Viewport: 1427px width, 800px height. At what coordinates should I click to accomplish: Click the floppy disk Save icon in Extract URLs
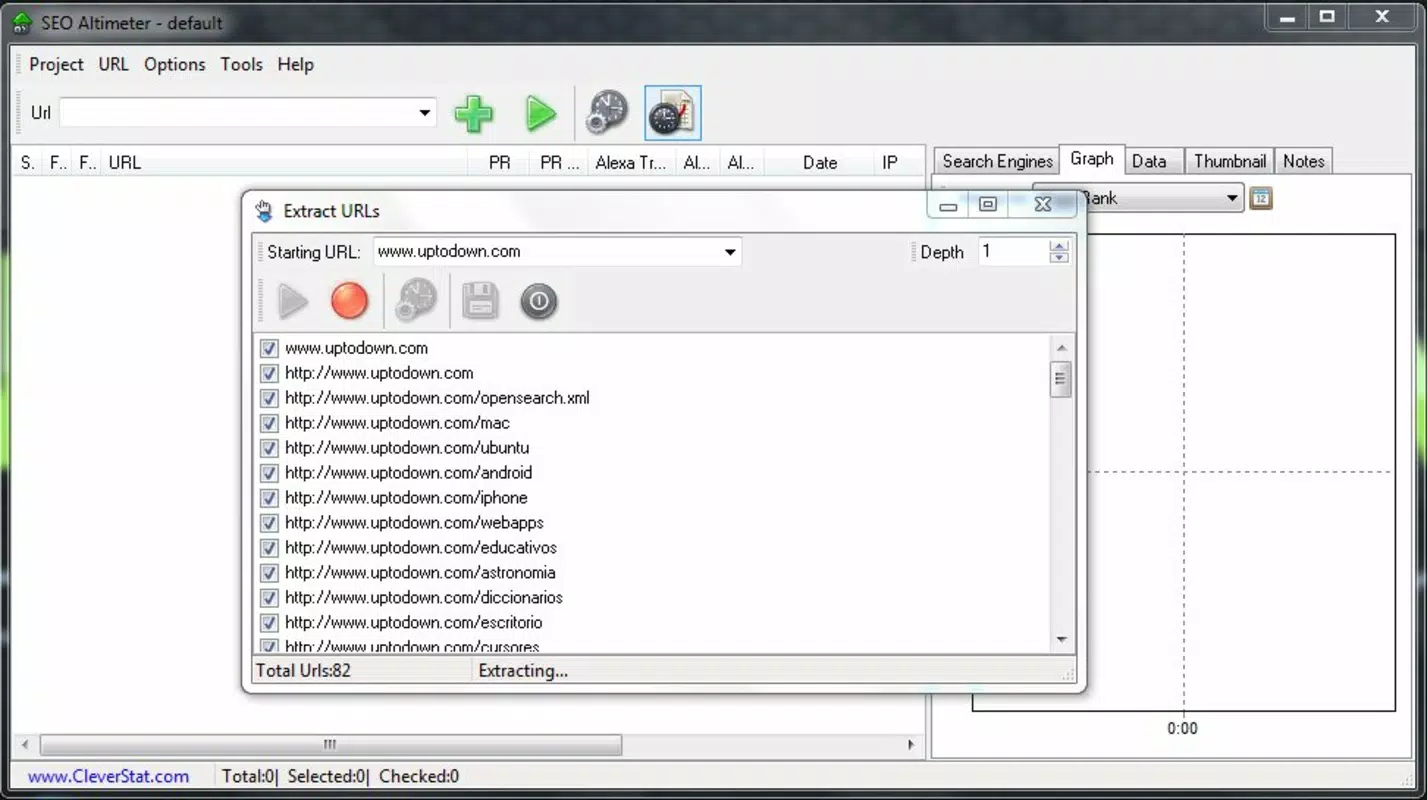tap(480, 301)
